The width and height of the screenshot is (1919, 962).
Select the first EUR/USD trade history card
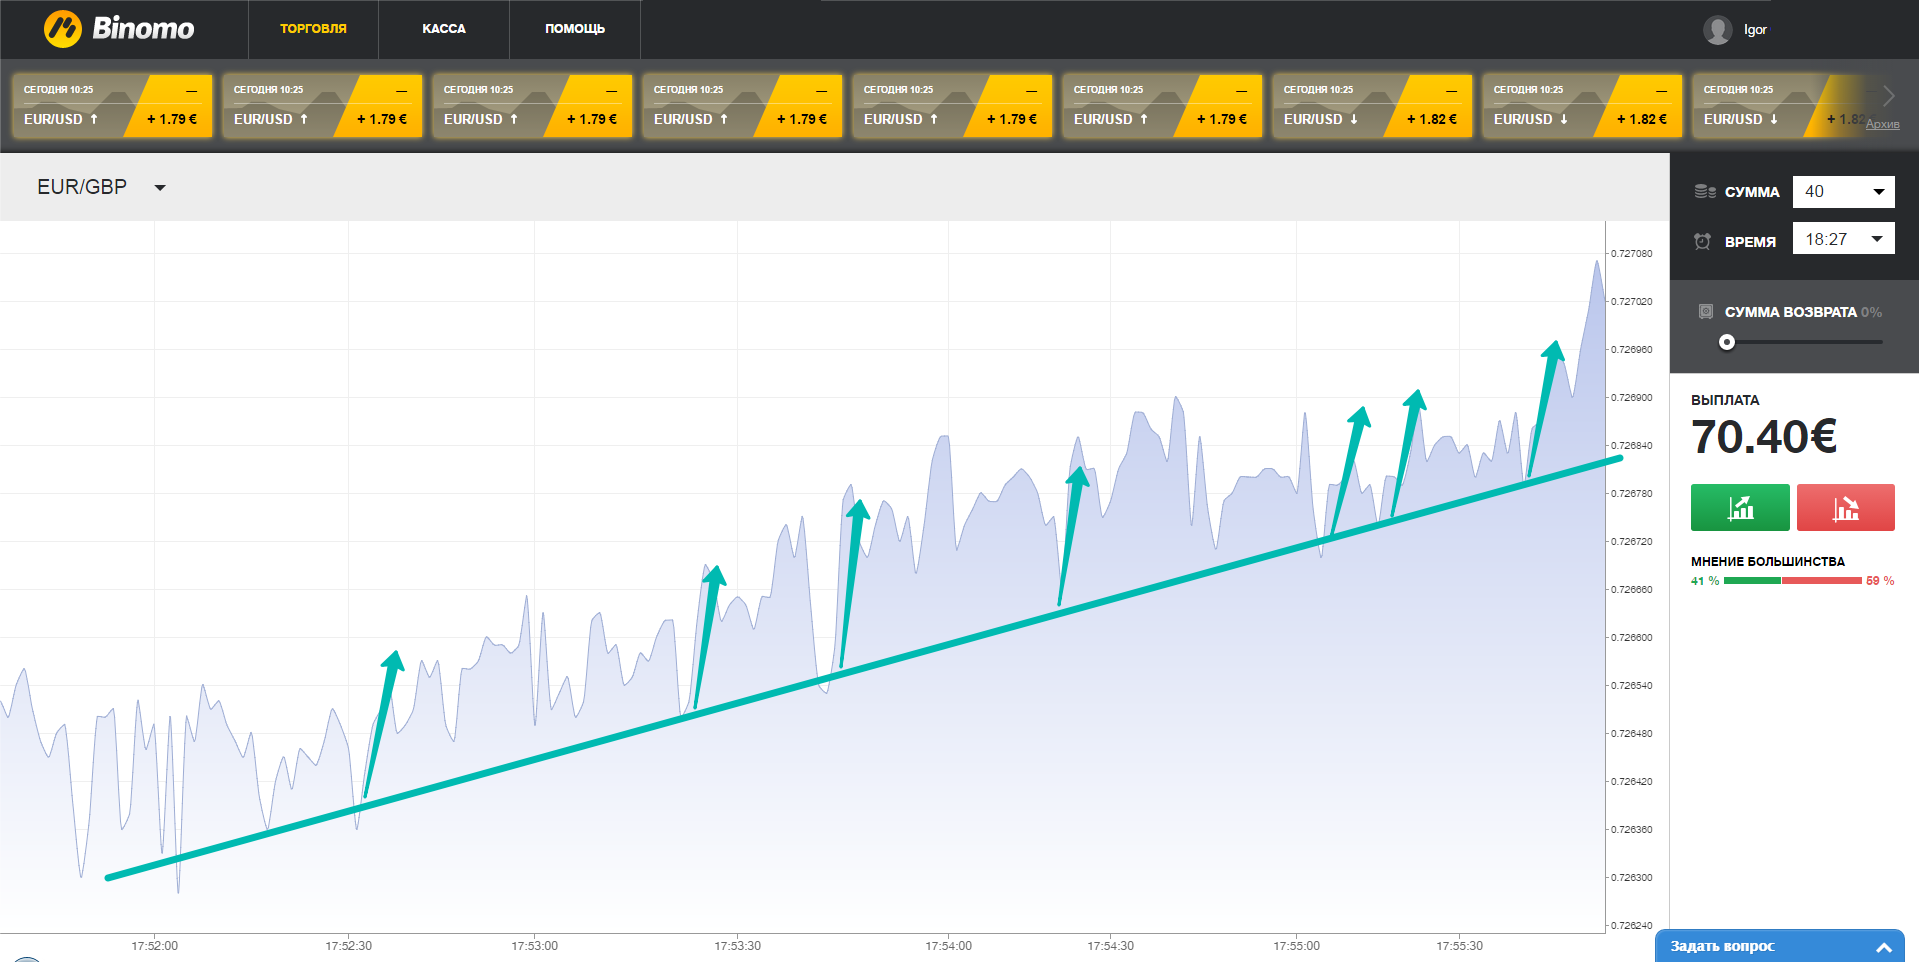point(112,105)
